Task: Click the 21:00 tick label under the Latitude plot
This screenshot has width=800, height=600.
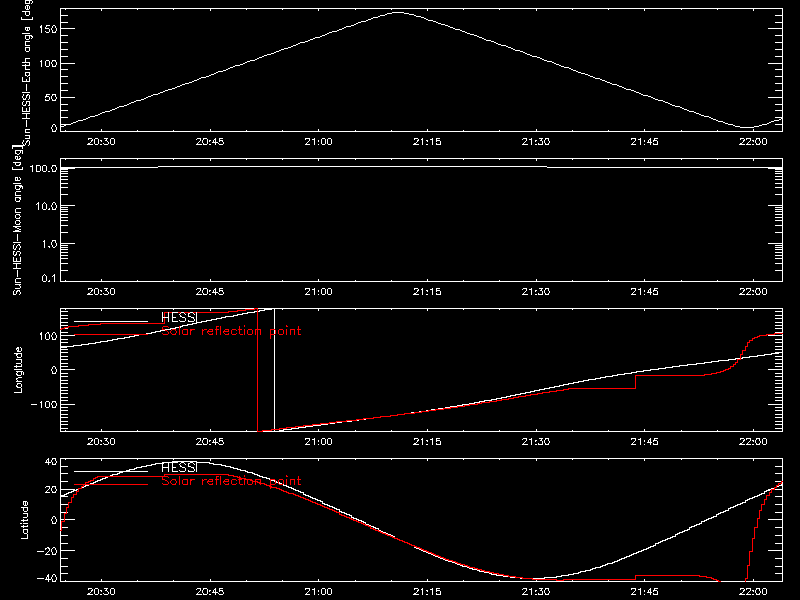Action: 318,592
